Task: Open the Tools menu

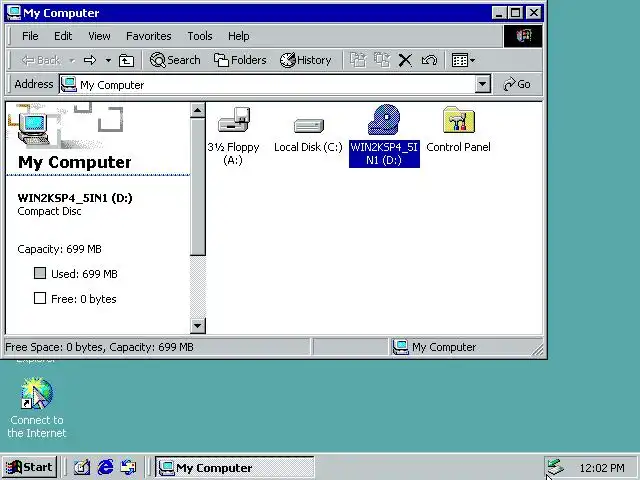Action: click(200, 36)
